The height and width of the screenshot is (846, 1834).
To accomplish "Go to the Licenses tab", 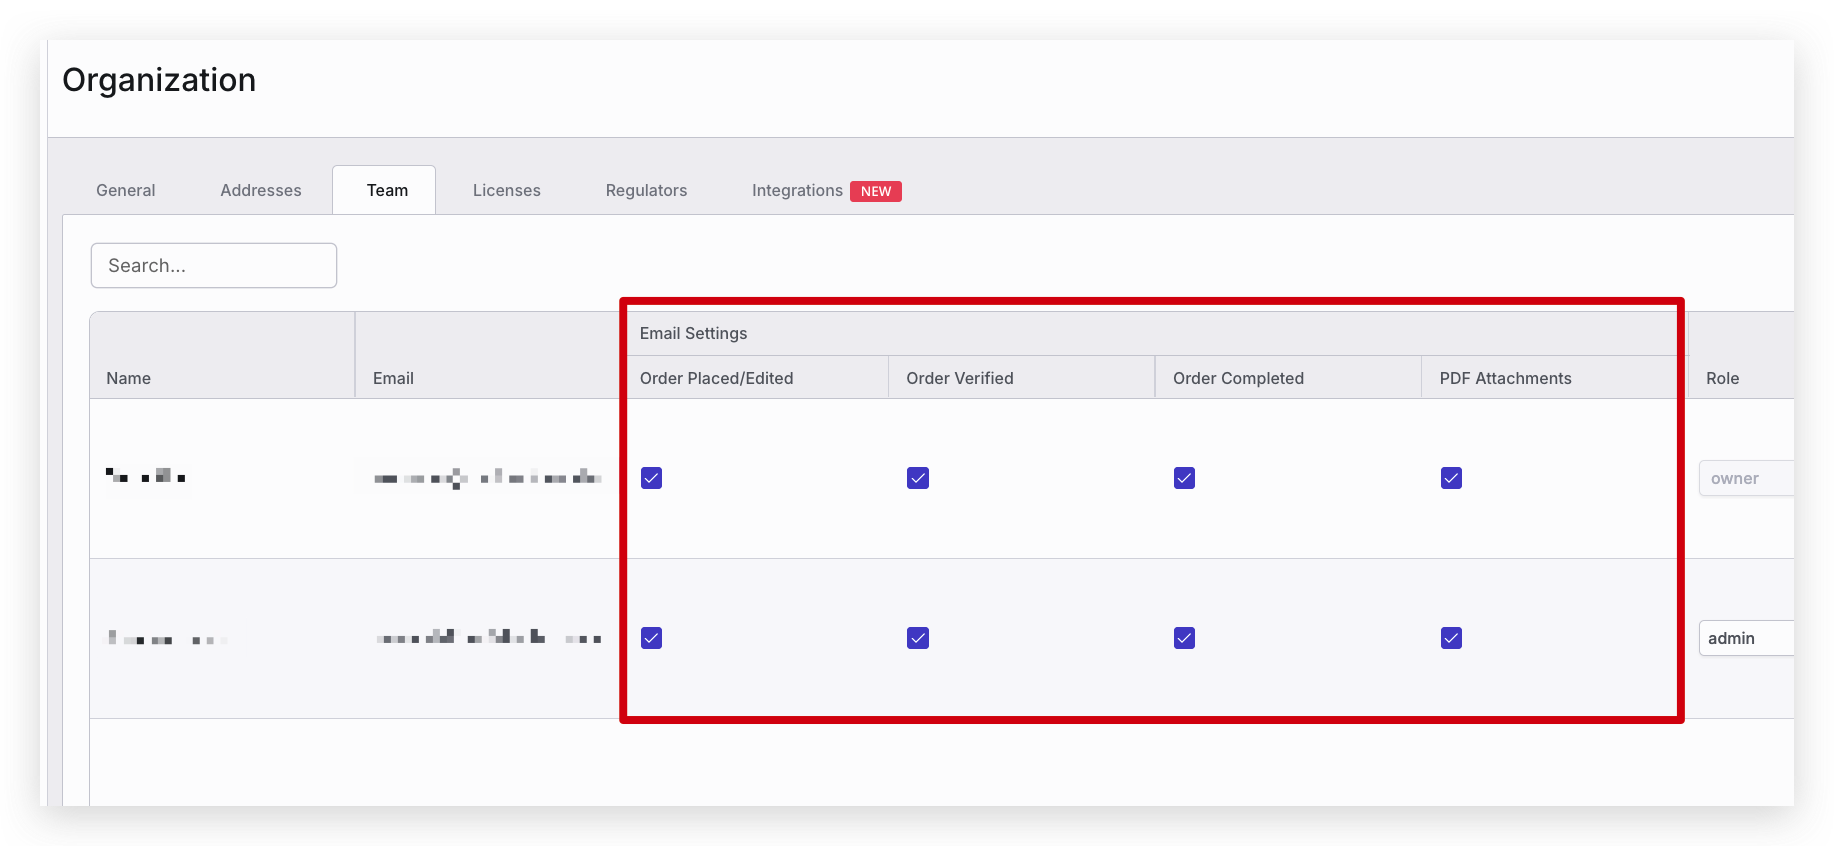I will (x=506, y=190).
